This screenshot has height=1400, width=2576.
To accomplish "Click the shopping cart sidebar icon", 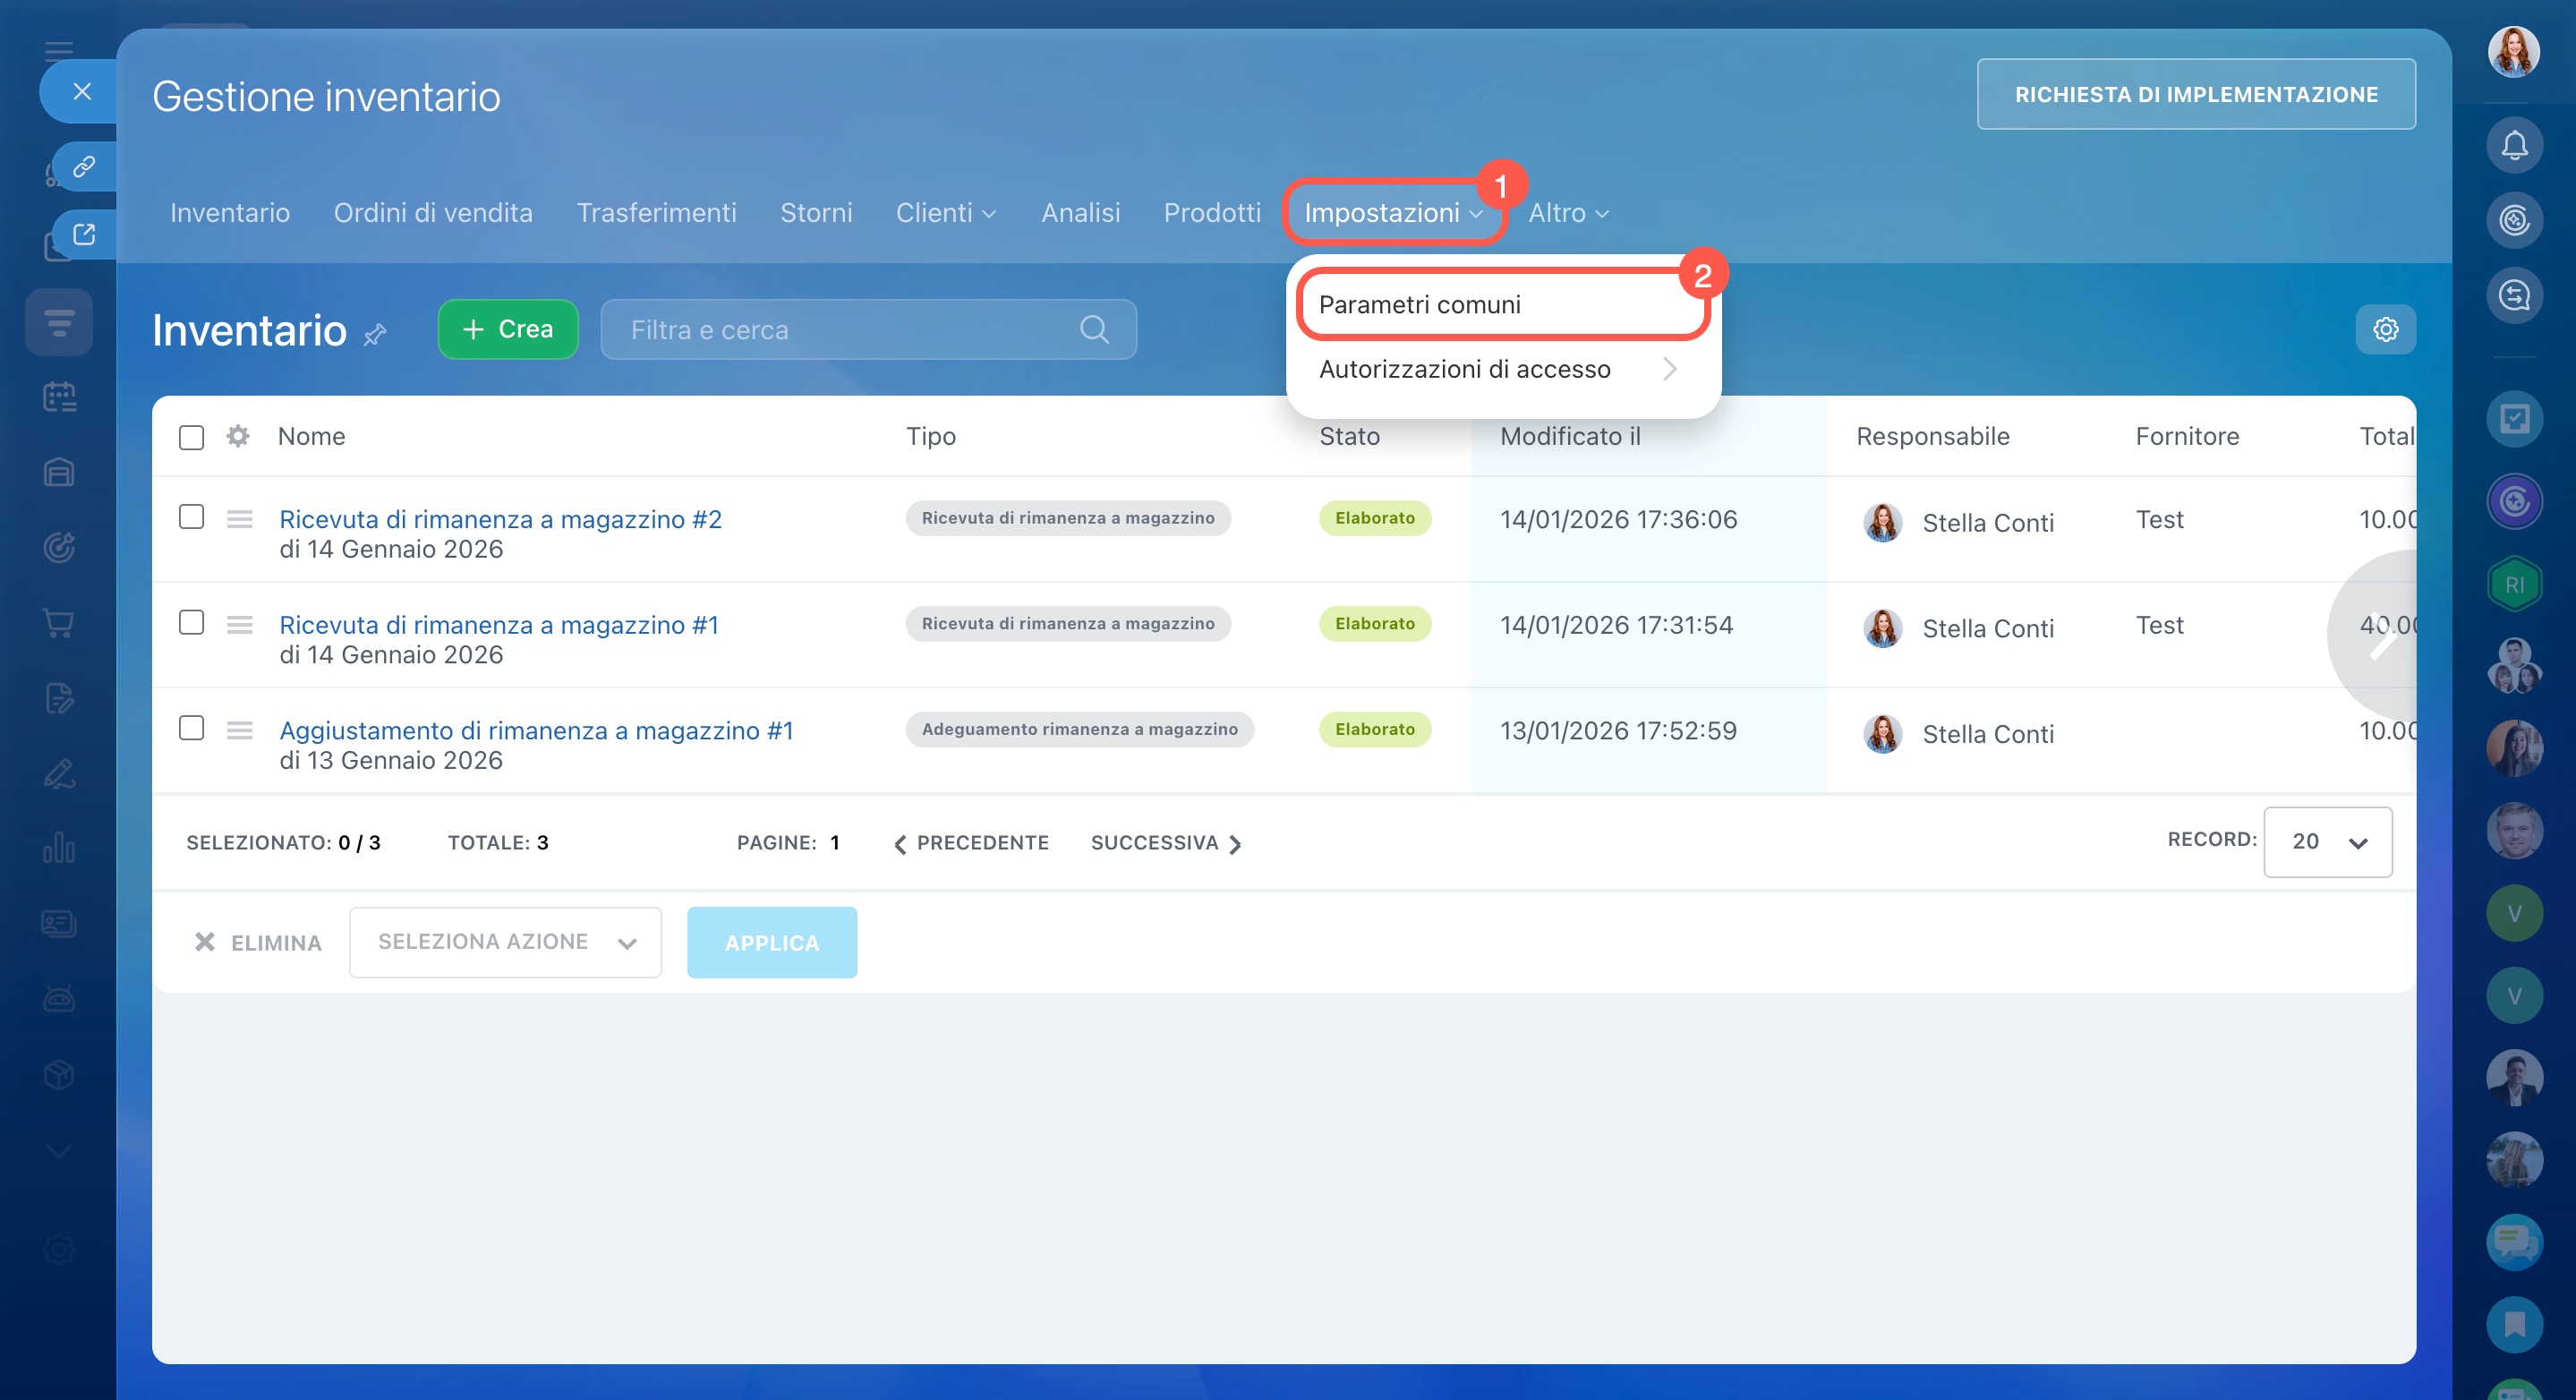I will [59, 623].
